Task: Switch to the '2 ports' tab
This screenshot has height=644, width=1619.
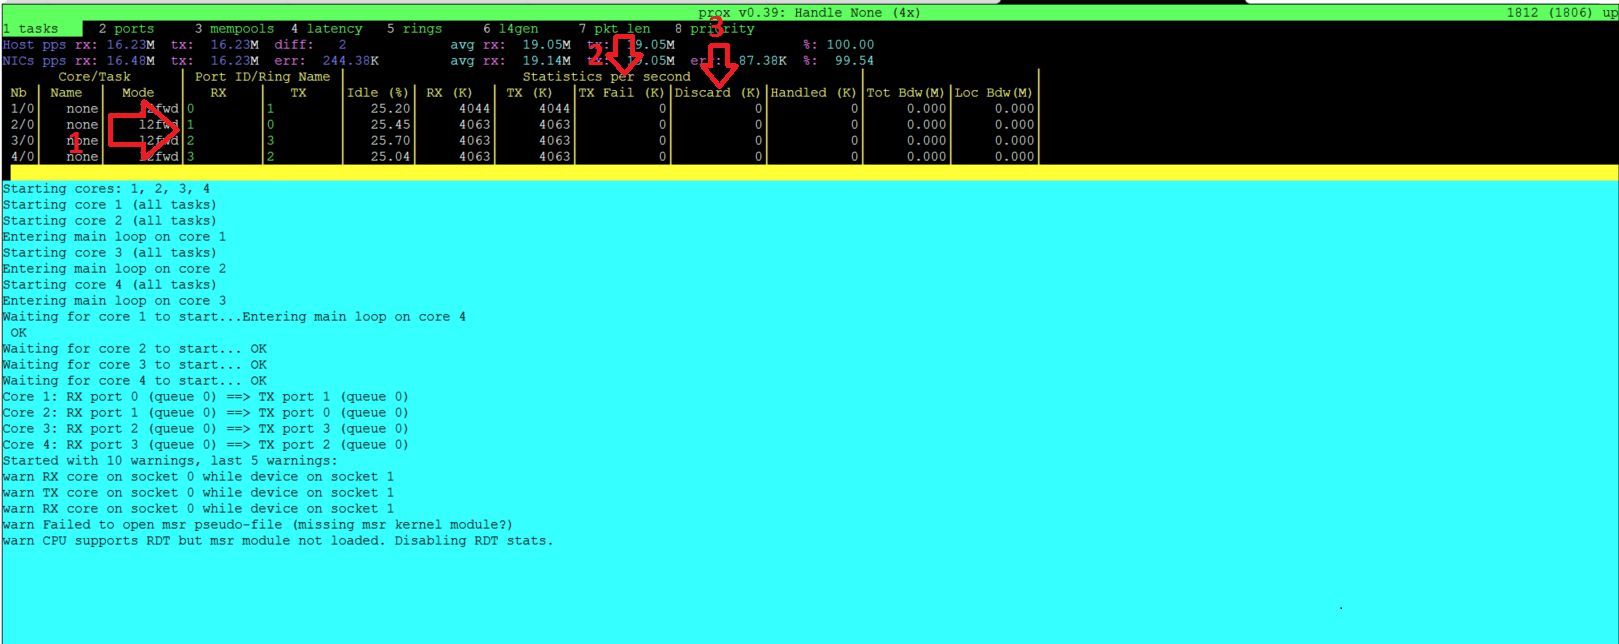Action: (x=126, y=29)
